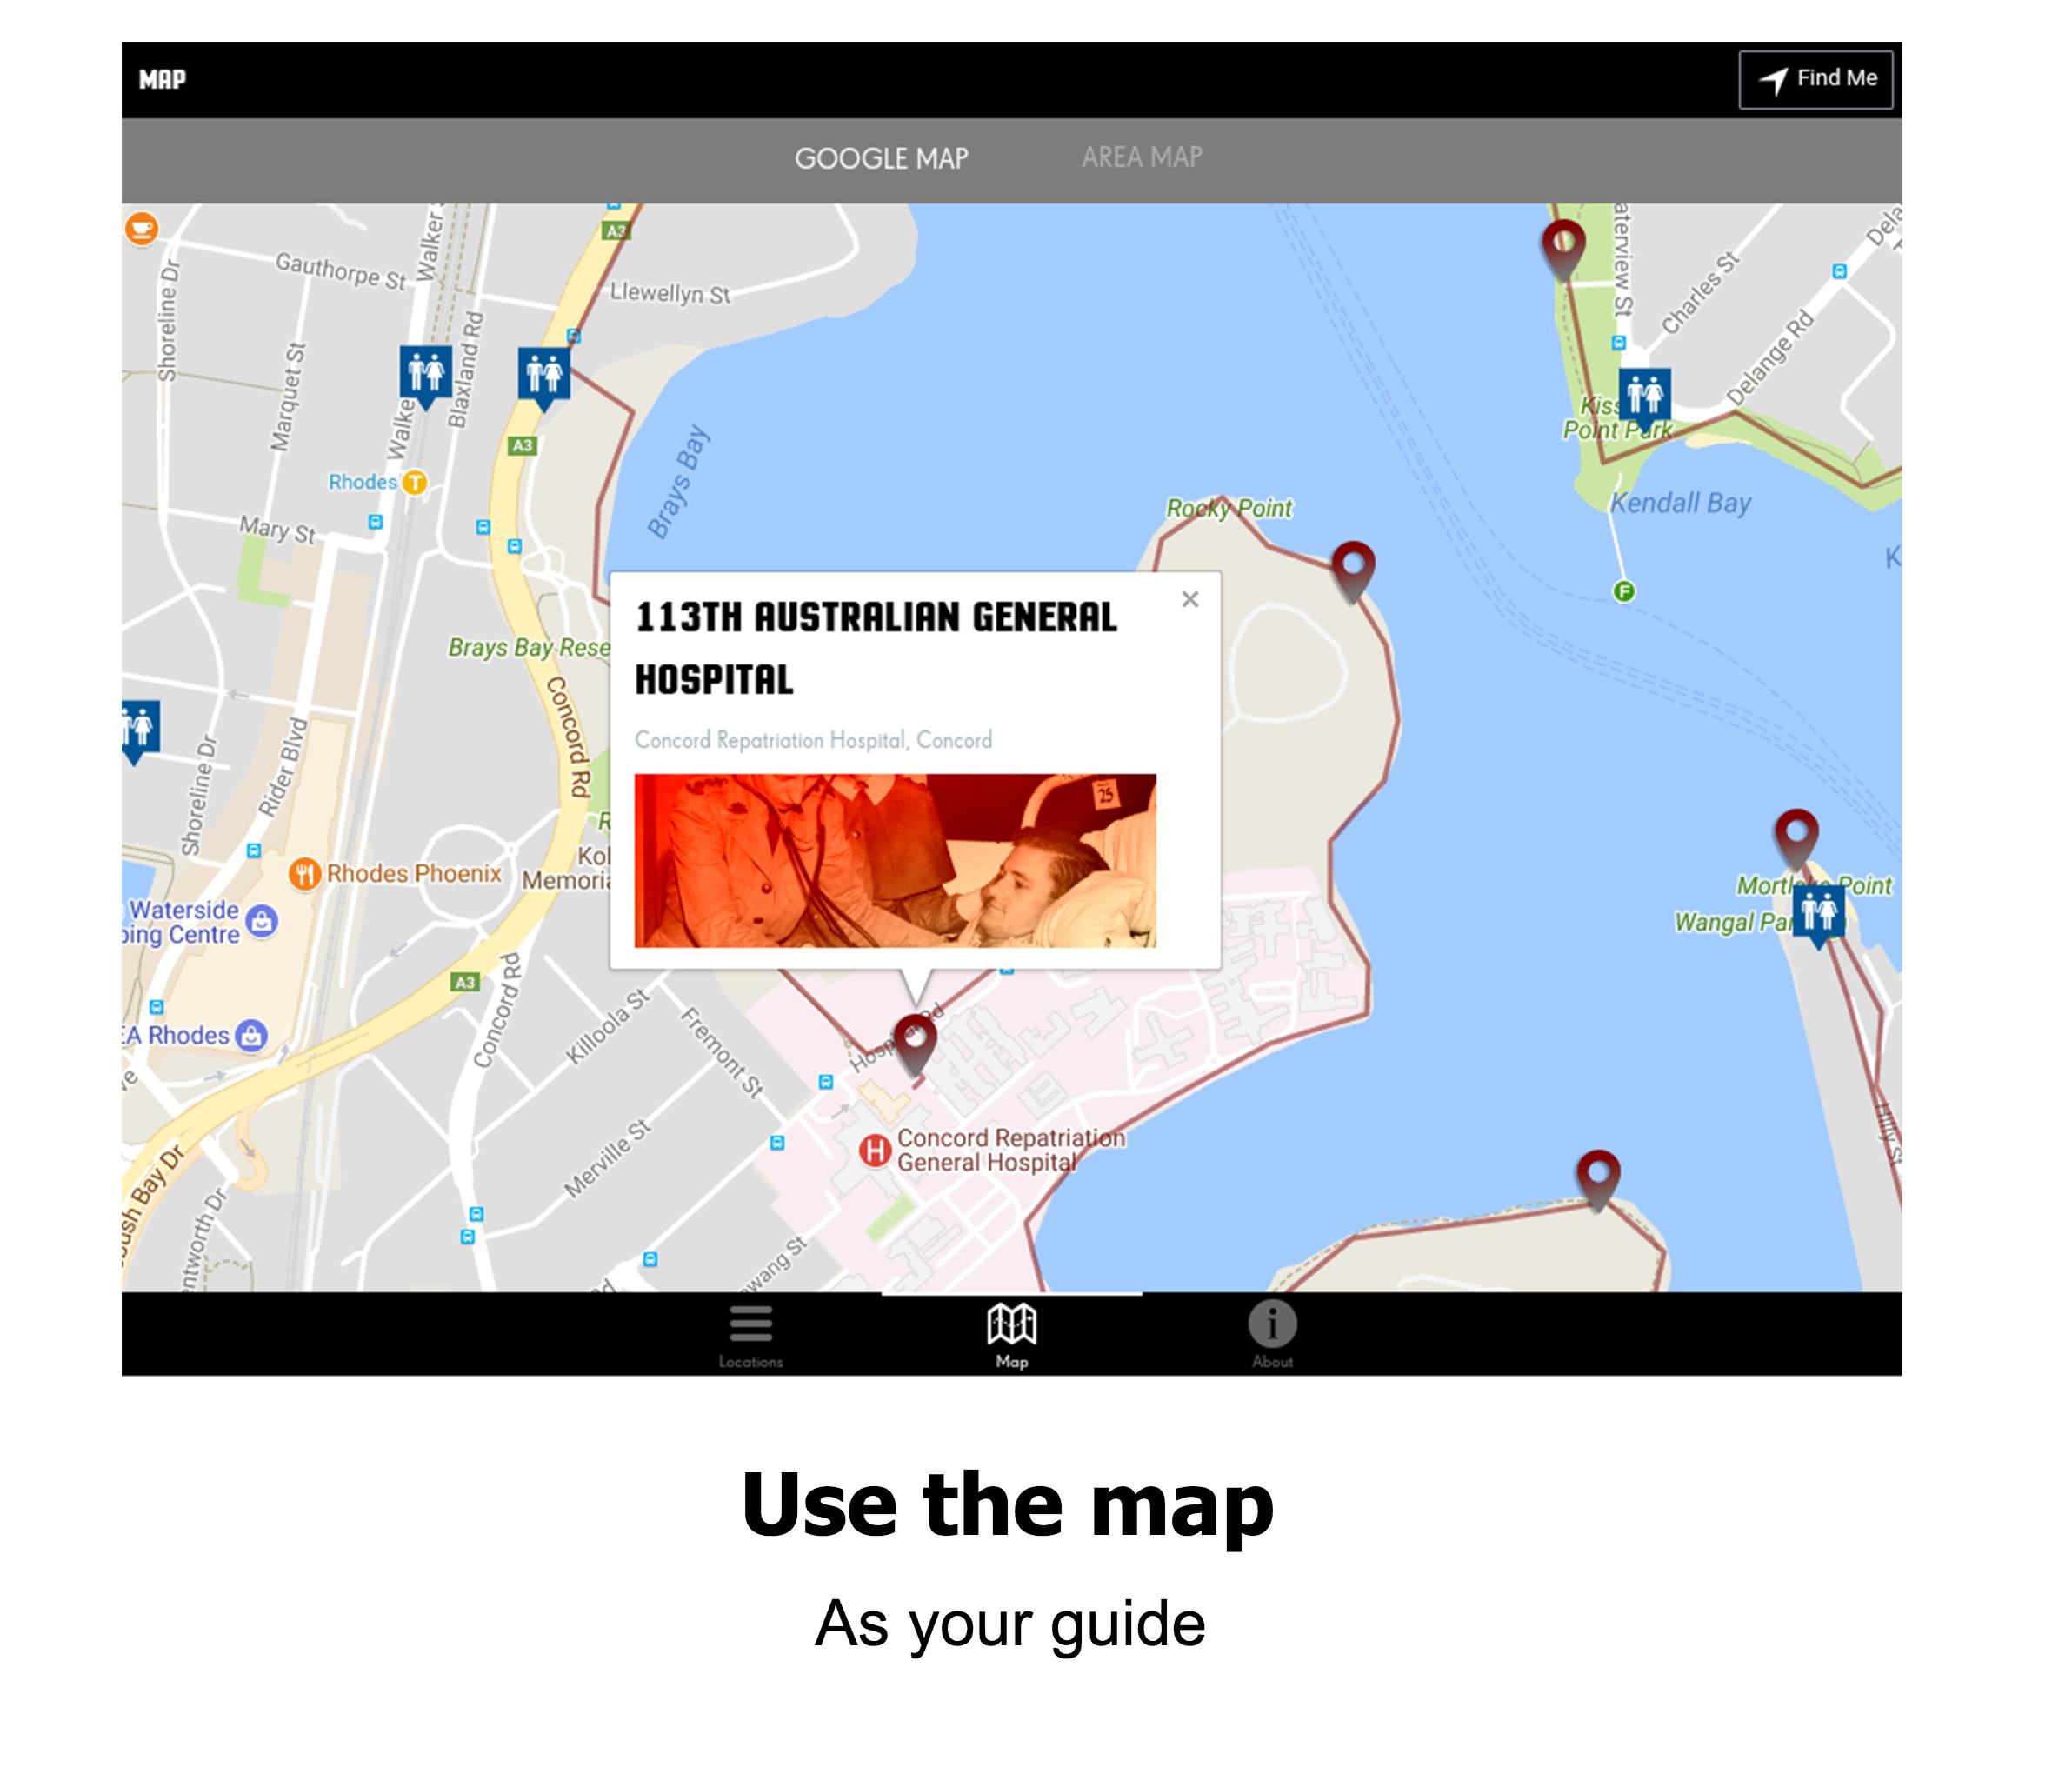Click the Find Me location button
This screenshot has height=1781, width=2072.
1815,79
